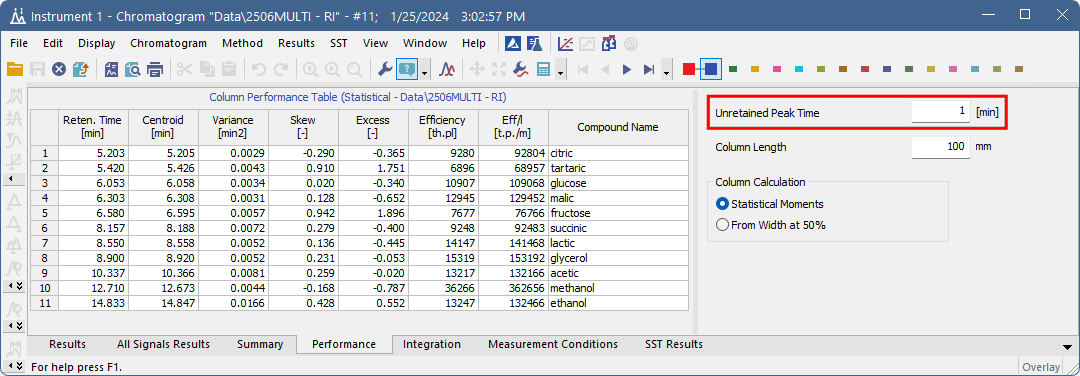Image resolution: width=1080 pixels, height=376 pixels.
Task: Switch to Measurement Conditions tab
Action: click(x=553, y=344)
